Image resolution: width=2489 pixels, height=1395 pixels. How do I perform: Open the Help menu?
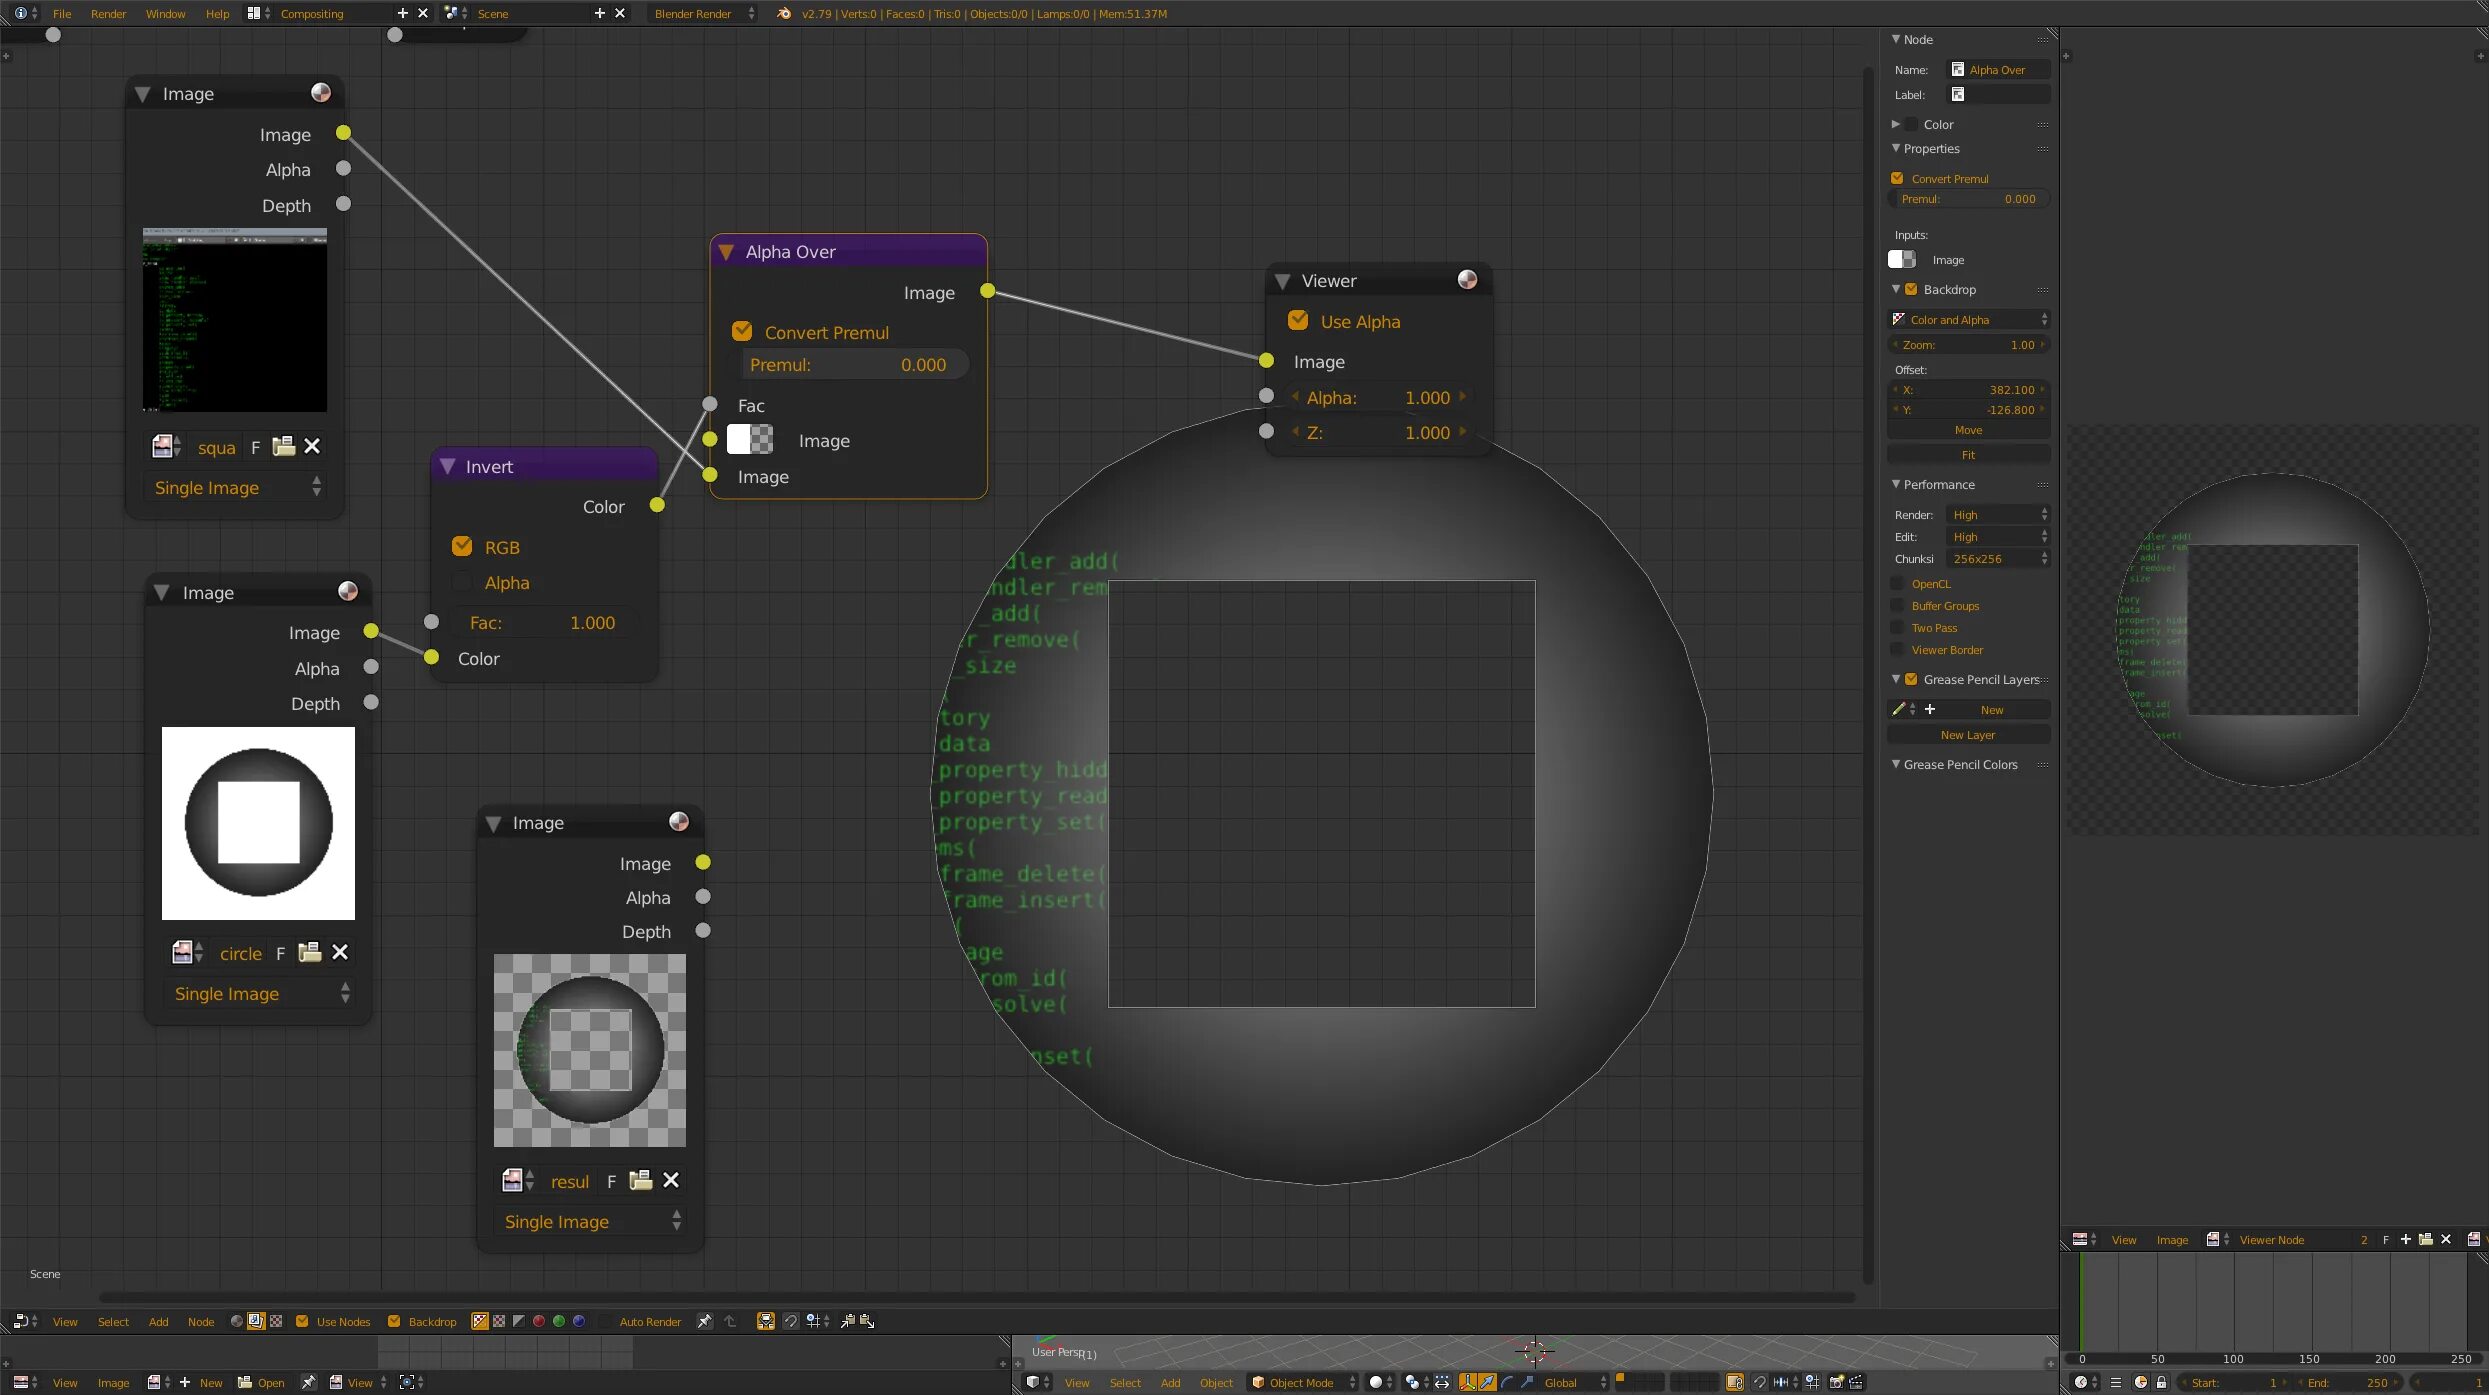coord(217,13)
